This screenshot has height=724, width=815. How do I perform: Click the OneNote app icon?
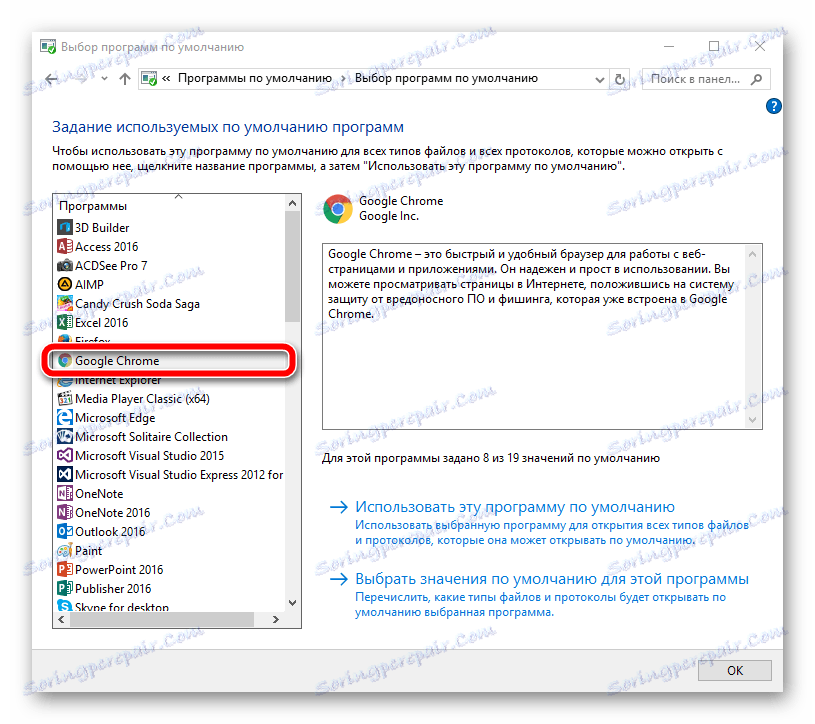click(64, 493)
